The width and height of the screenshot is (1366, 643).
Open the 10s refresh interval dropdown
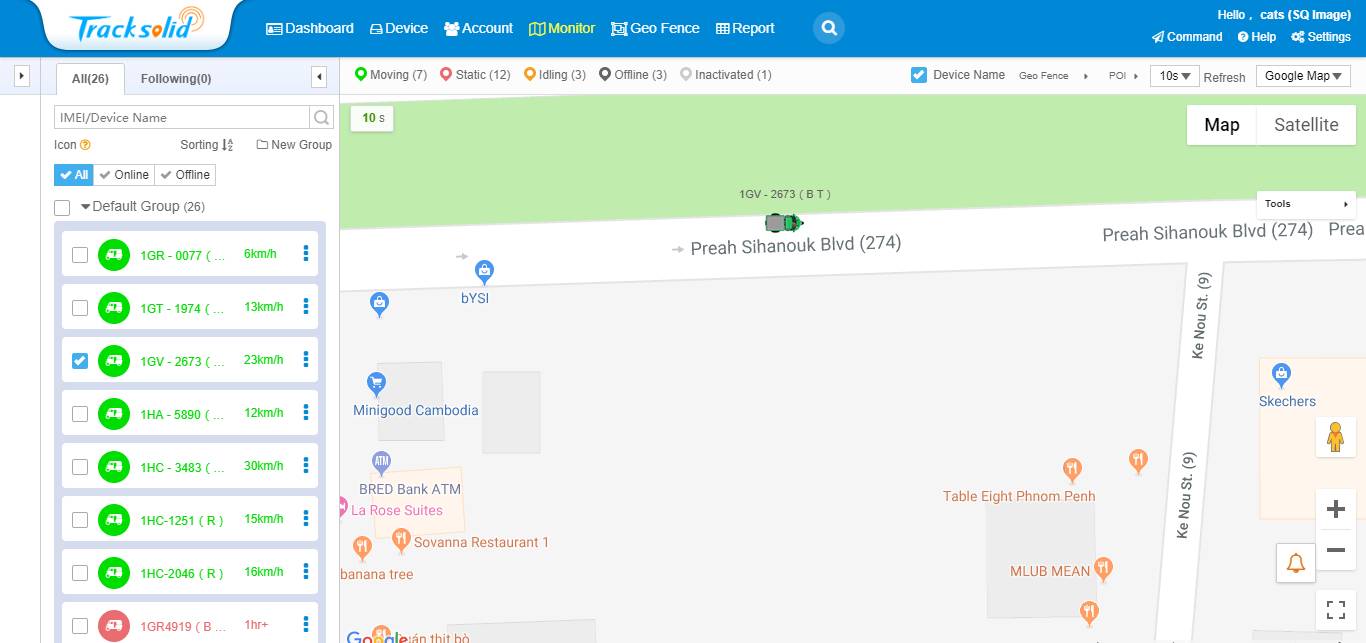(x=1174, y=76)
